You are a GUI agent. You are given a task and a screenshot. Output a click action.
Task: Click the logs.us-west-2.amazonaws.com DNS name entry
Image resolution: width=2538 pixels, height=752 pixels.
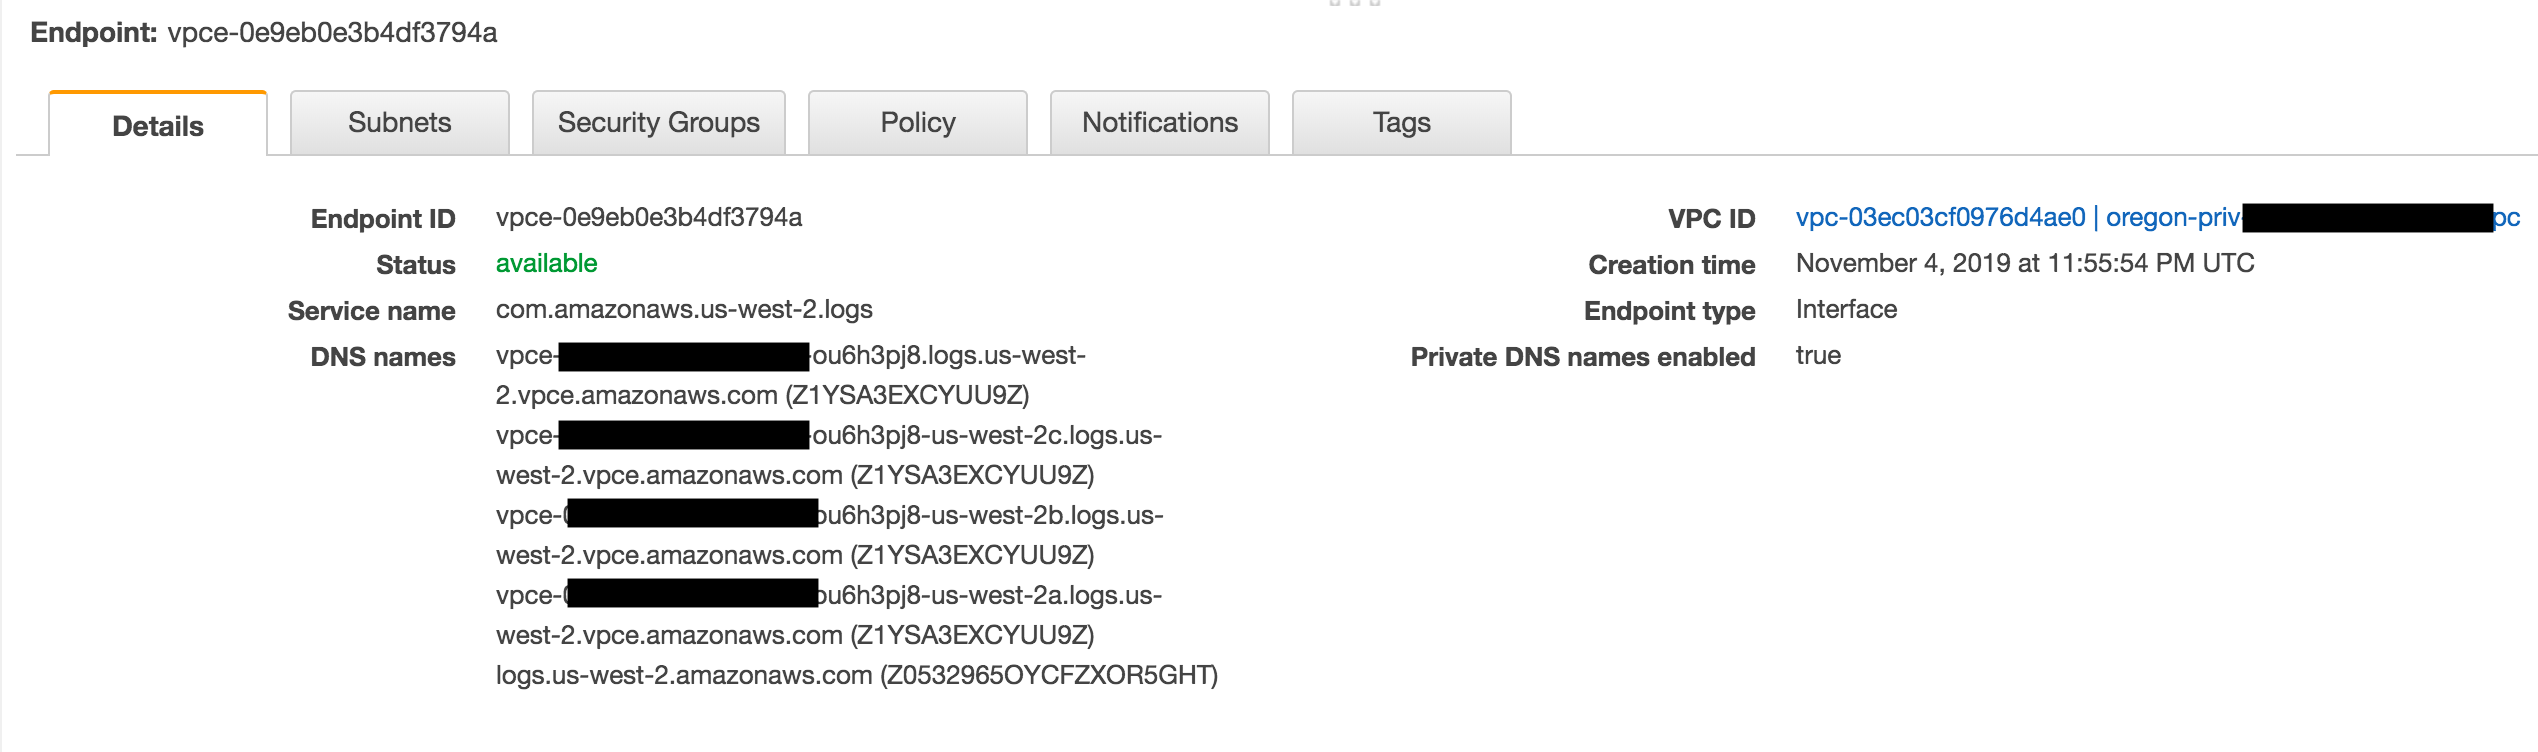(857, 675)
